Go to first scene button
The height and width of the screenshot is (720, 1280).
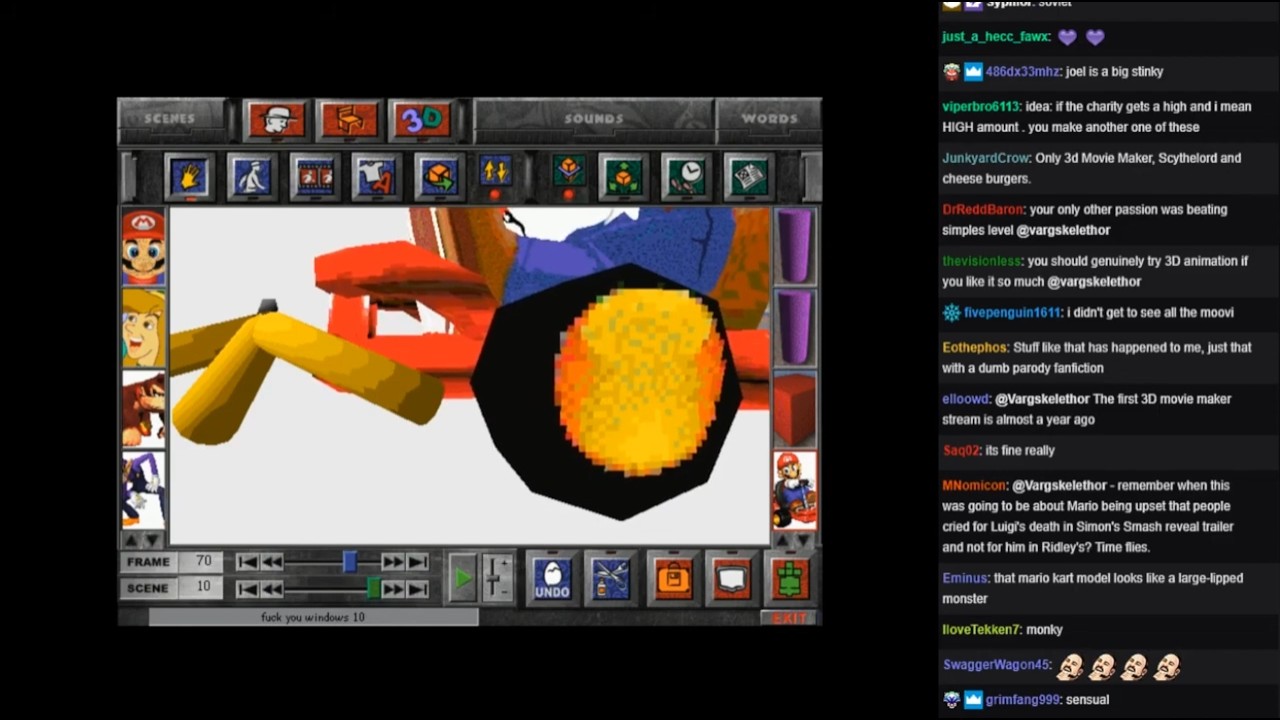(247, 589)
